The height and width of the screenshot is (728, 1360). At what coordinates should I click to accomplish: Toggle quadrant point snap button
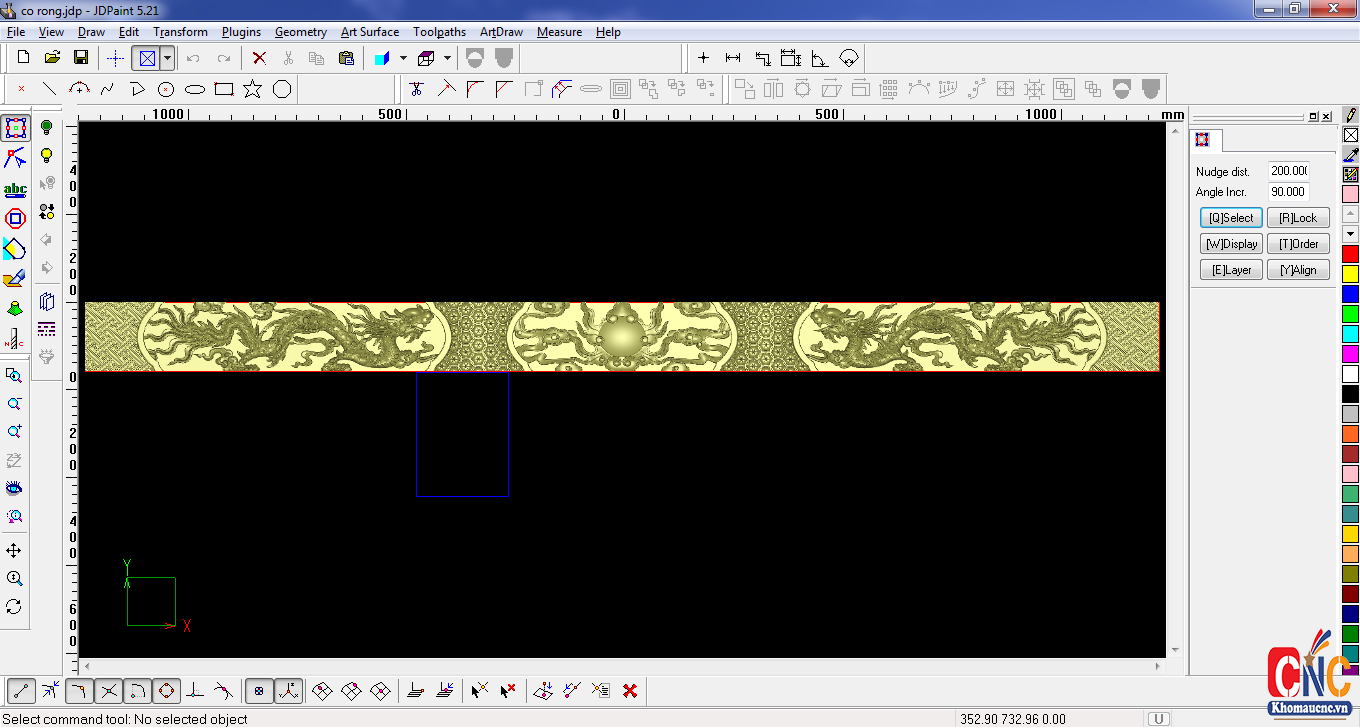click(166, 690)
